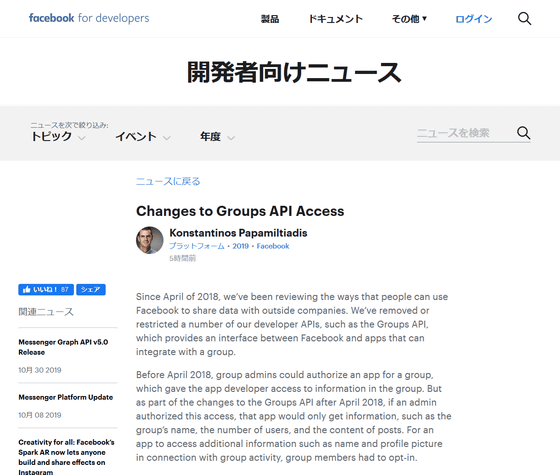Viewport: 560px width, 475px height.
Task: Click the 開発者向けニュース page title
Action: (x=294, y=72)
